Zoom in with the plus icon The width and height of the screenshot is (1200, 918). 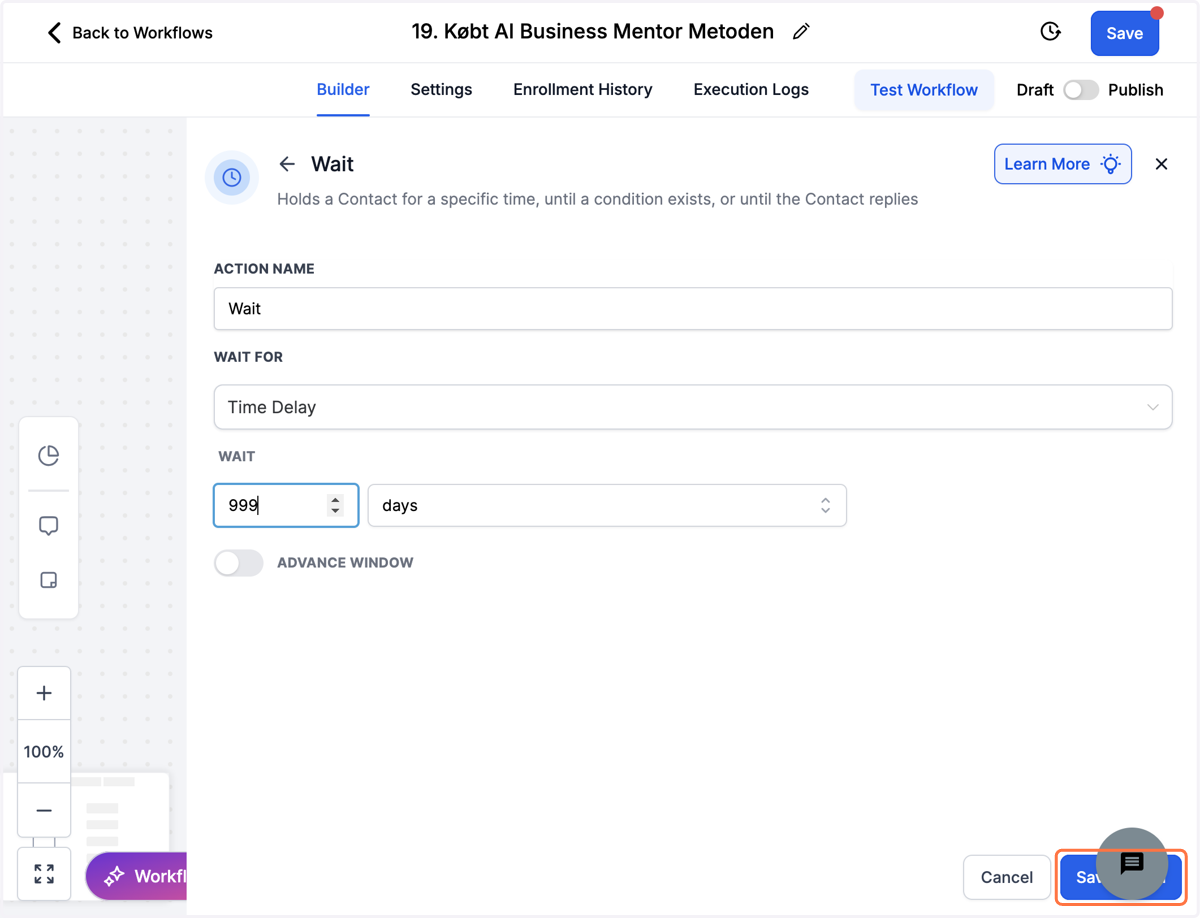point(44,693)
